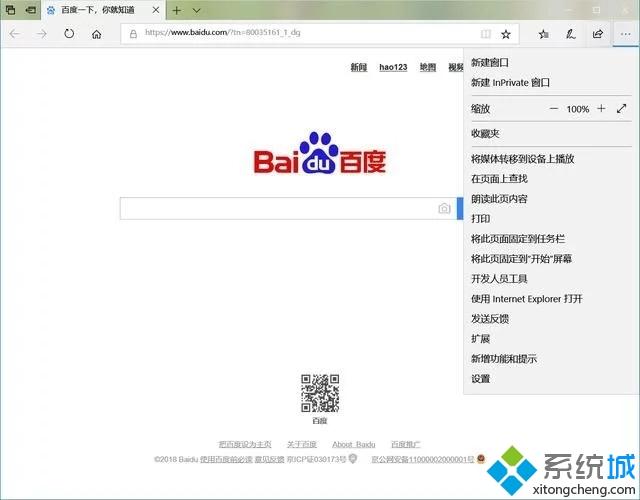Open the hao123 link
640x500 pixels.
click(393, 67)
